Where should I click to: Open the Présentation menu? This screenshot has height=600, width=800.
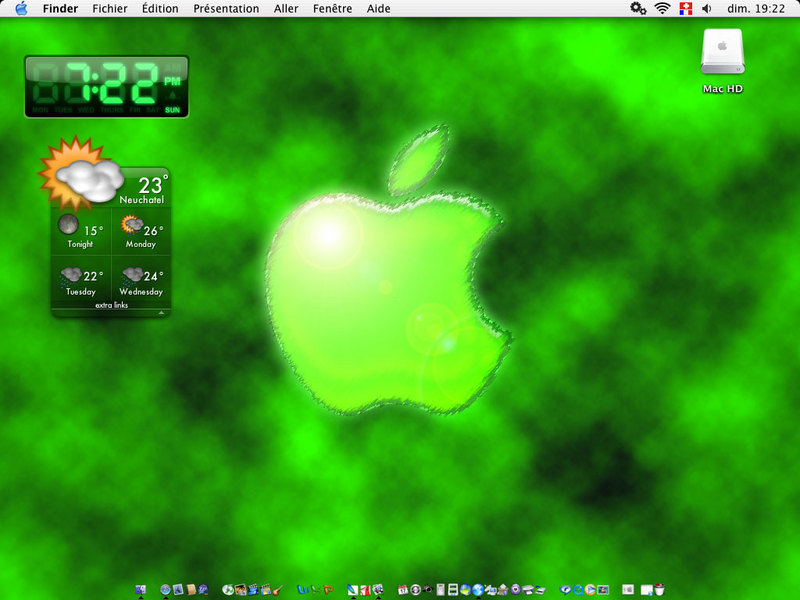pos(226,9)
